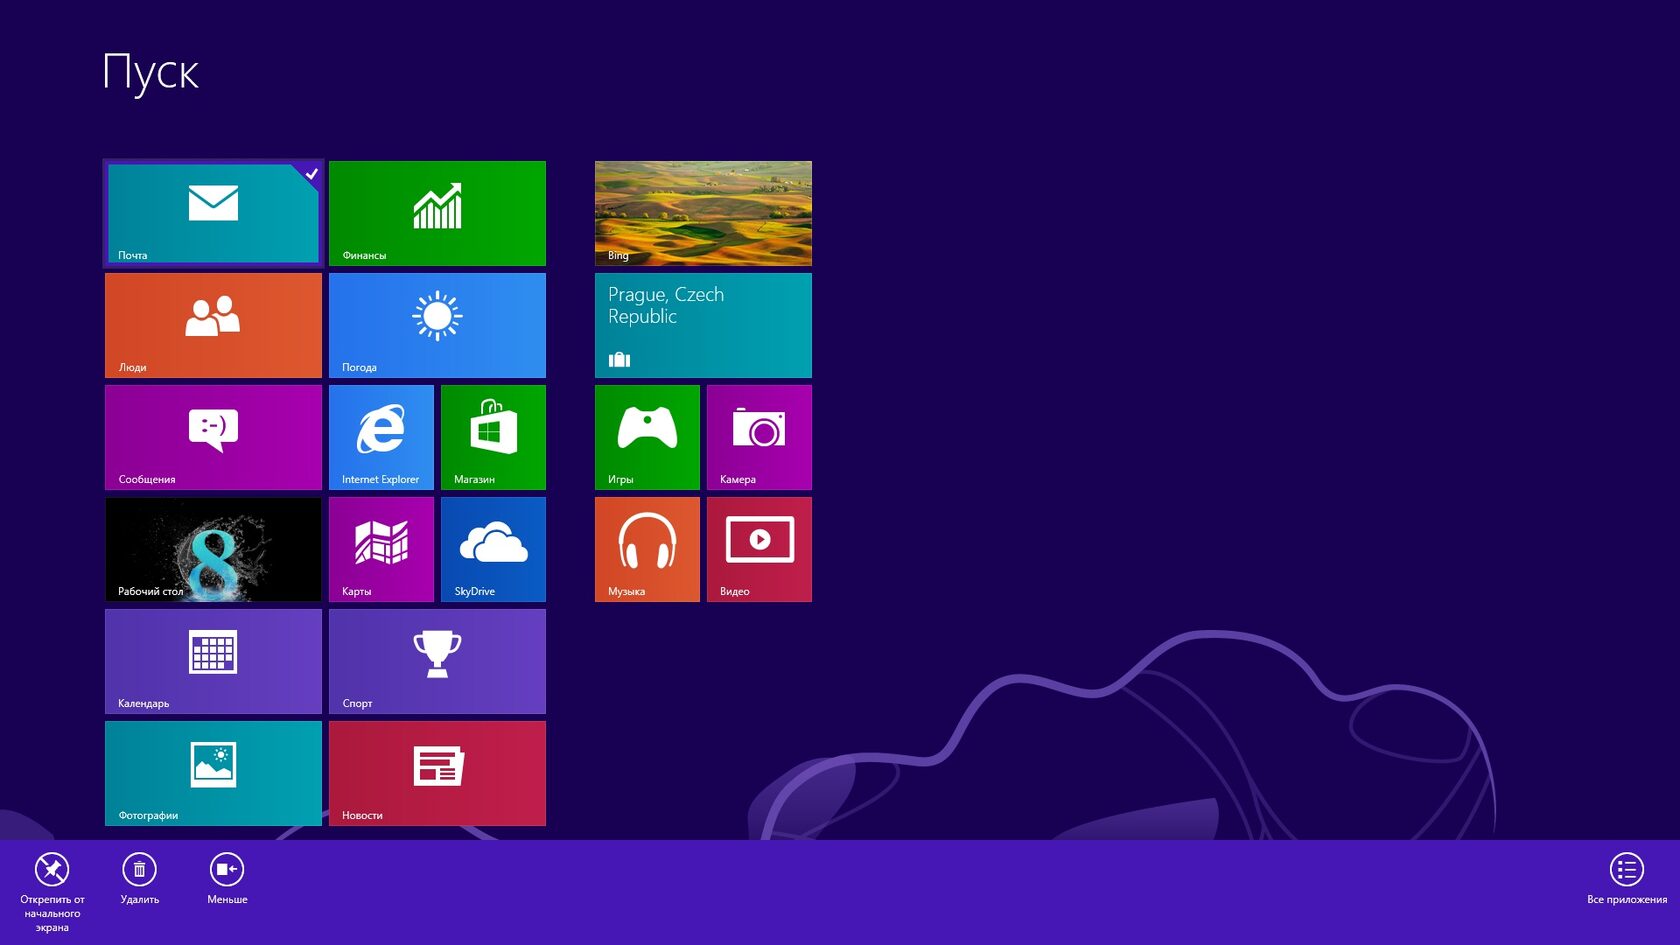Open the Финансы finance tile

coord(437,213)
